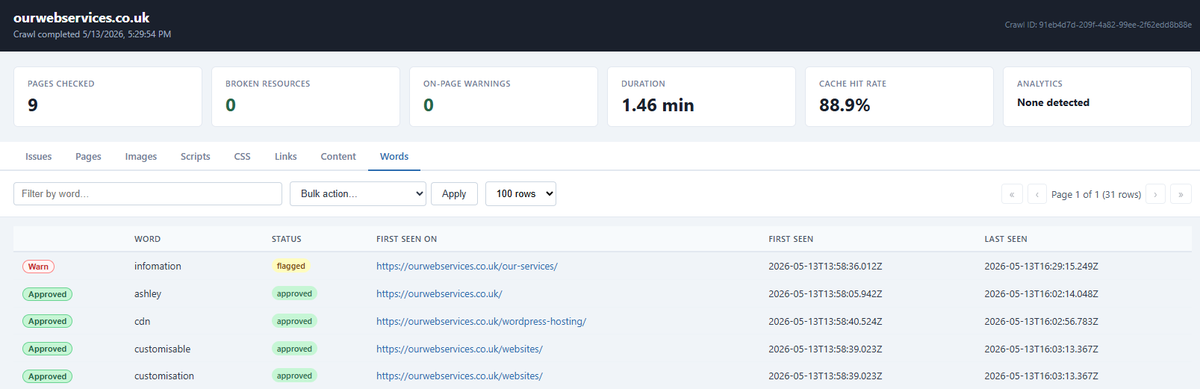Click cdn last seen 16:02:56.783Z timestamp
The image size is (1200, 389).
point(1041,321)
